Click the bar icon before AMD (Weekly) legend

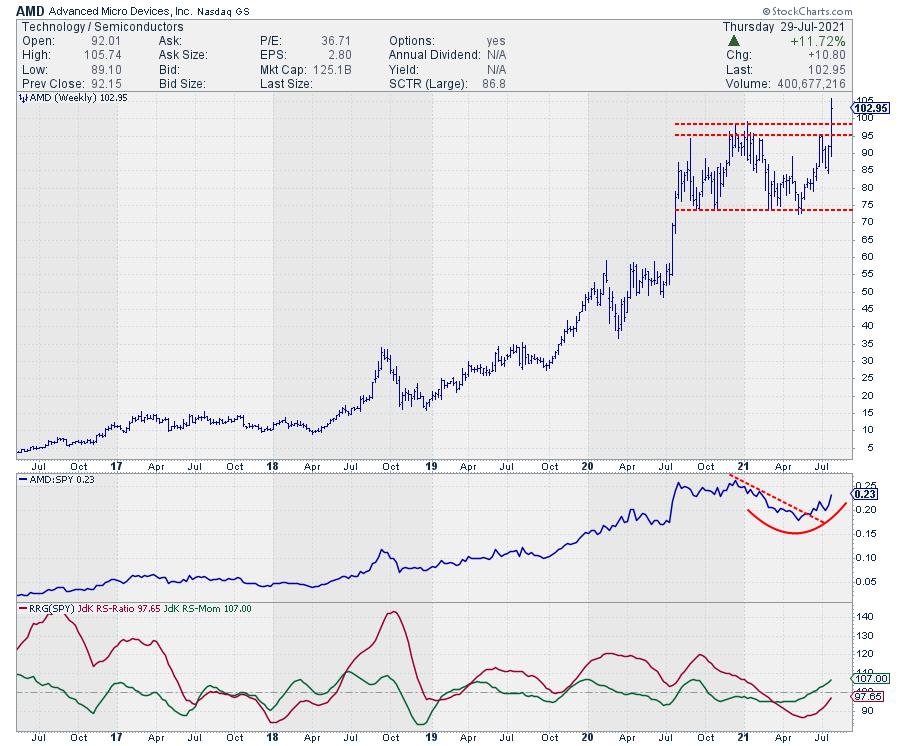coord(23,98)
